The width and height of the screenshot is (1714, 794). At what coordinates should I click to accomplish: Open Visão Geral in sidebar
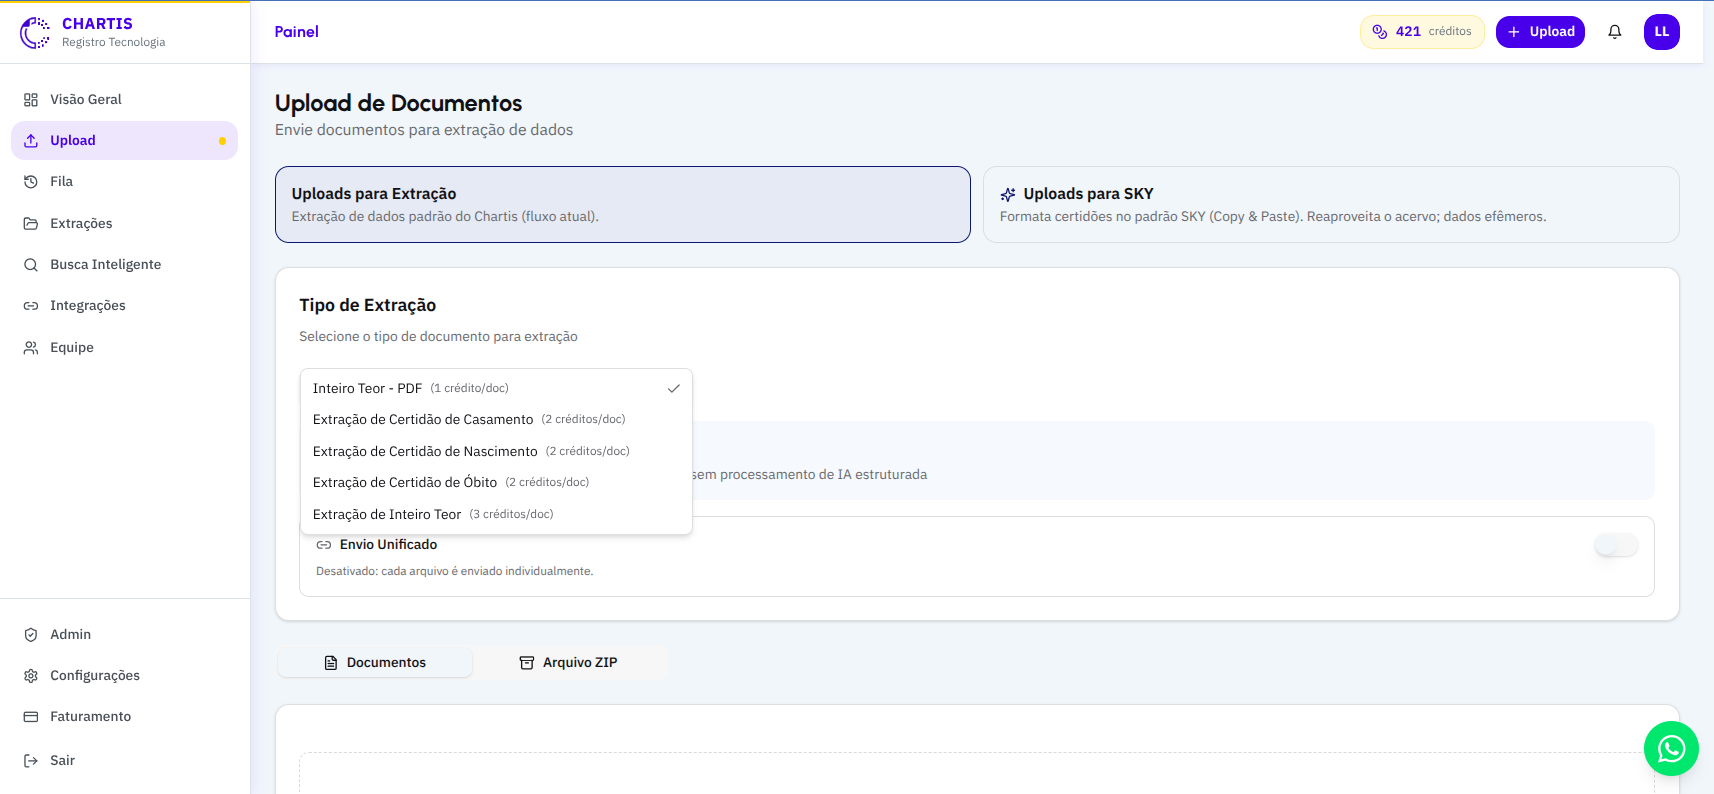click(x=124, y=100)
